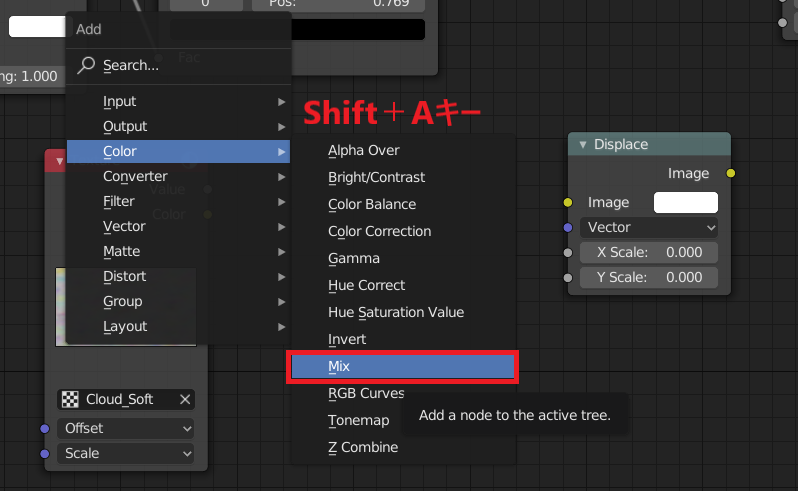Open the Scale dropdown in texture node
Image resolution: width=798 pixels, height=491 pixels.
[x=126, y=453]
